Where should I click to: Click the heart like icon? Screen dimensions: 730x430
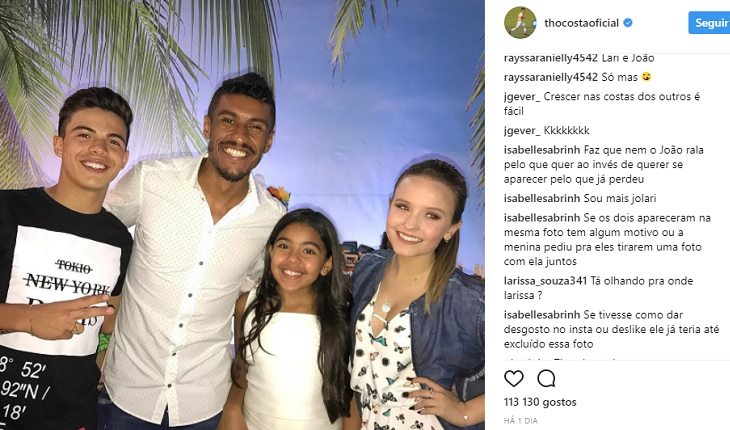(x=514, y=379)
